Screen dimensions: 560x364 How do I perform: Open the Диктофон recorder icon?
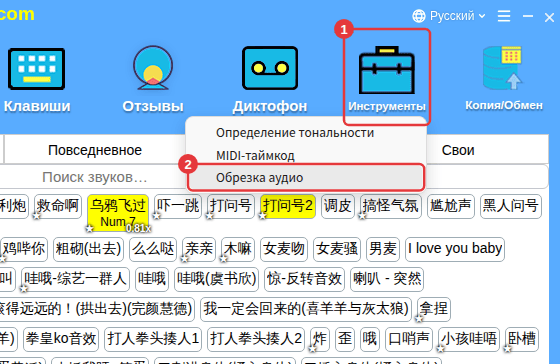click(270, 68)
